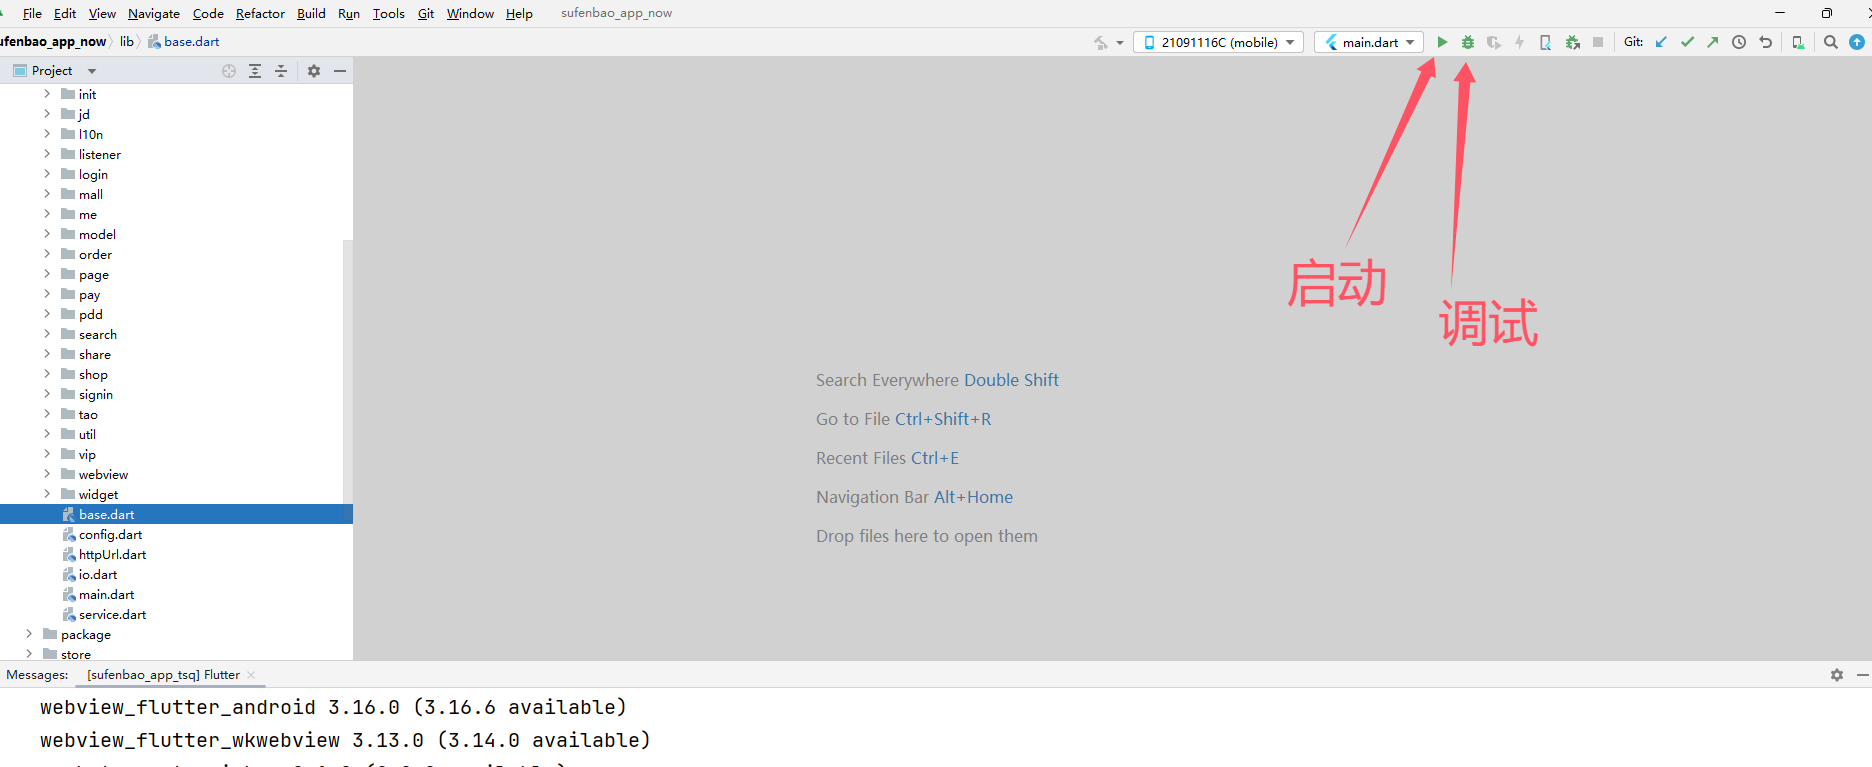Open Project panel gear options
Viewport: 1872px width, 767px height.
tap(314, 71)
